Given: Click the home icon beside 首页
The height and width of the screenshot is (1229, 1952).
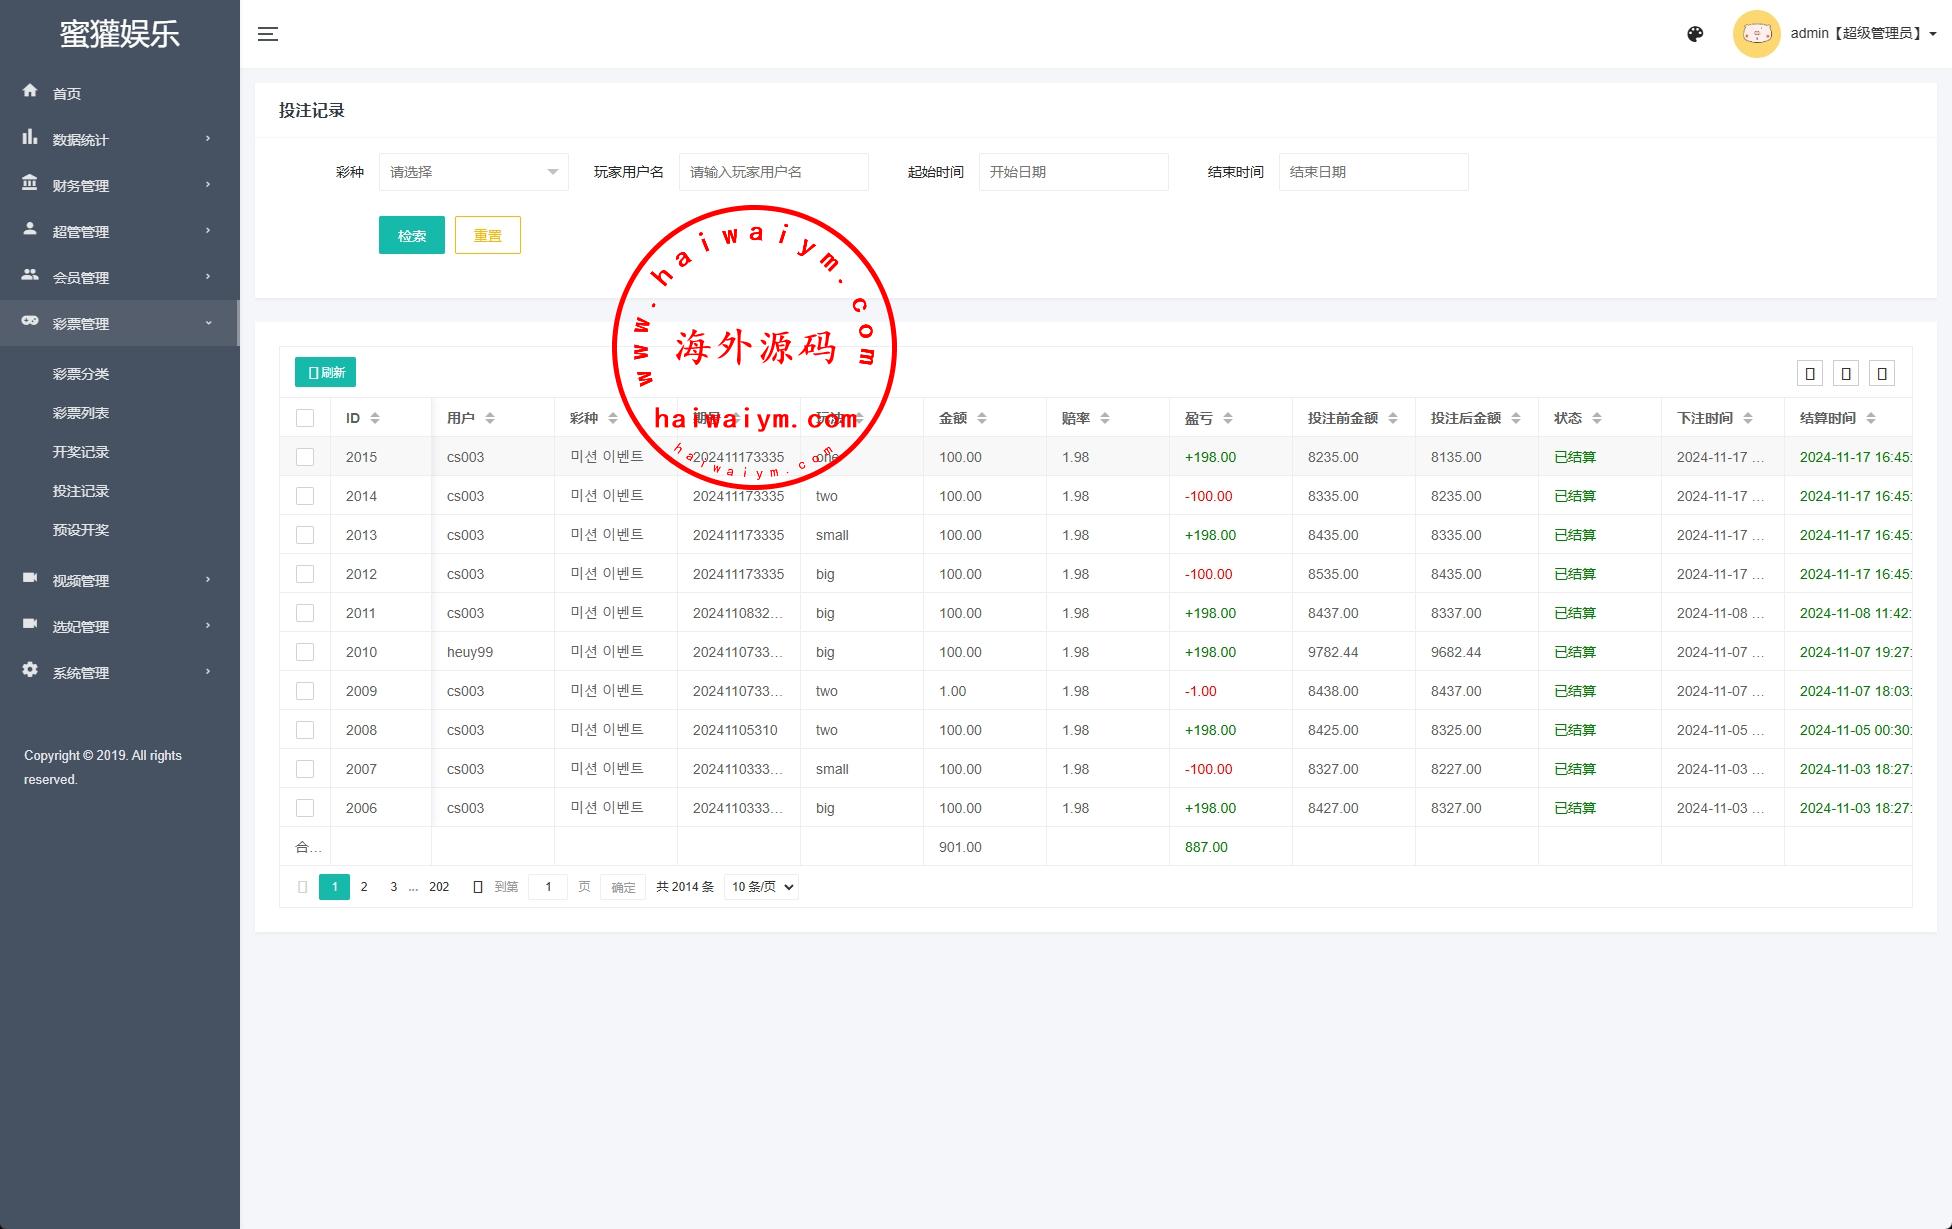Looking at the screenshot, I should 30,91.
